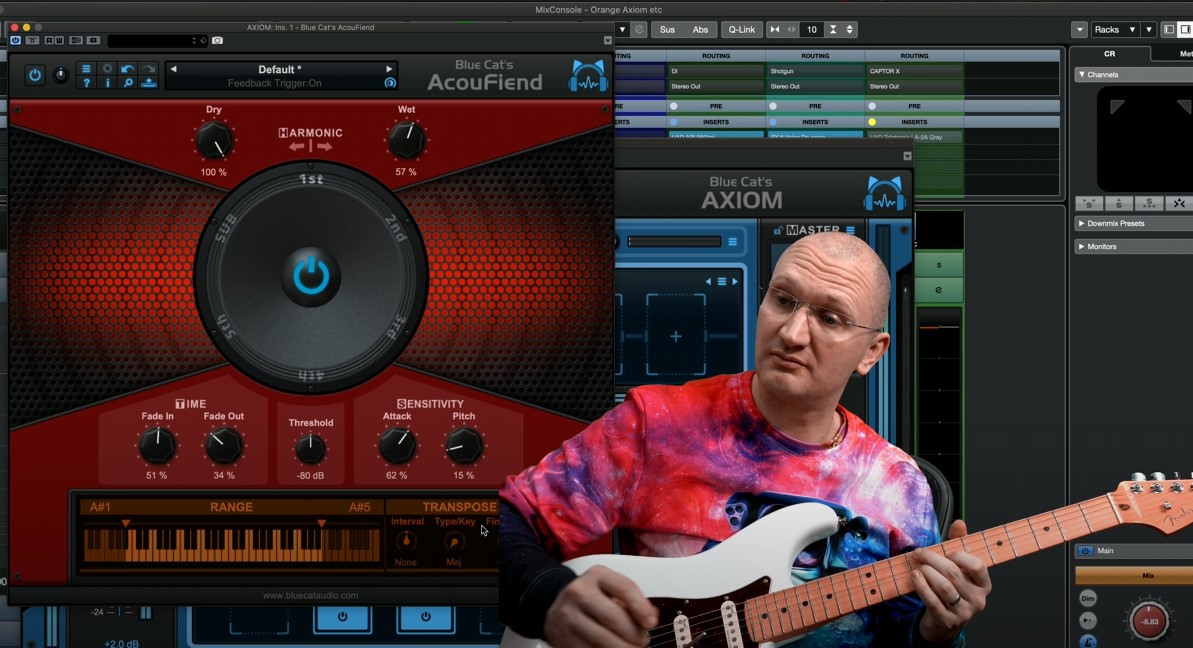Click the Transpose Type/Key knob

pyautogui.click(x=454, y=542)
